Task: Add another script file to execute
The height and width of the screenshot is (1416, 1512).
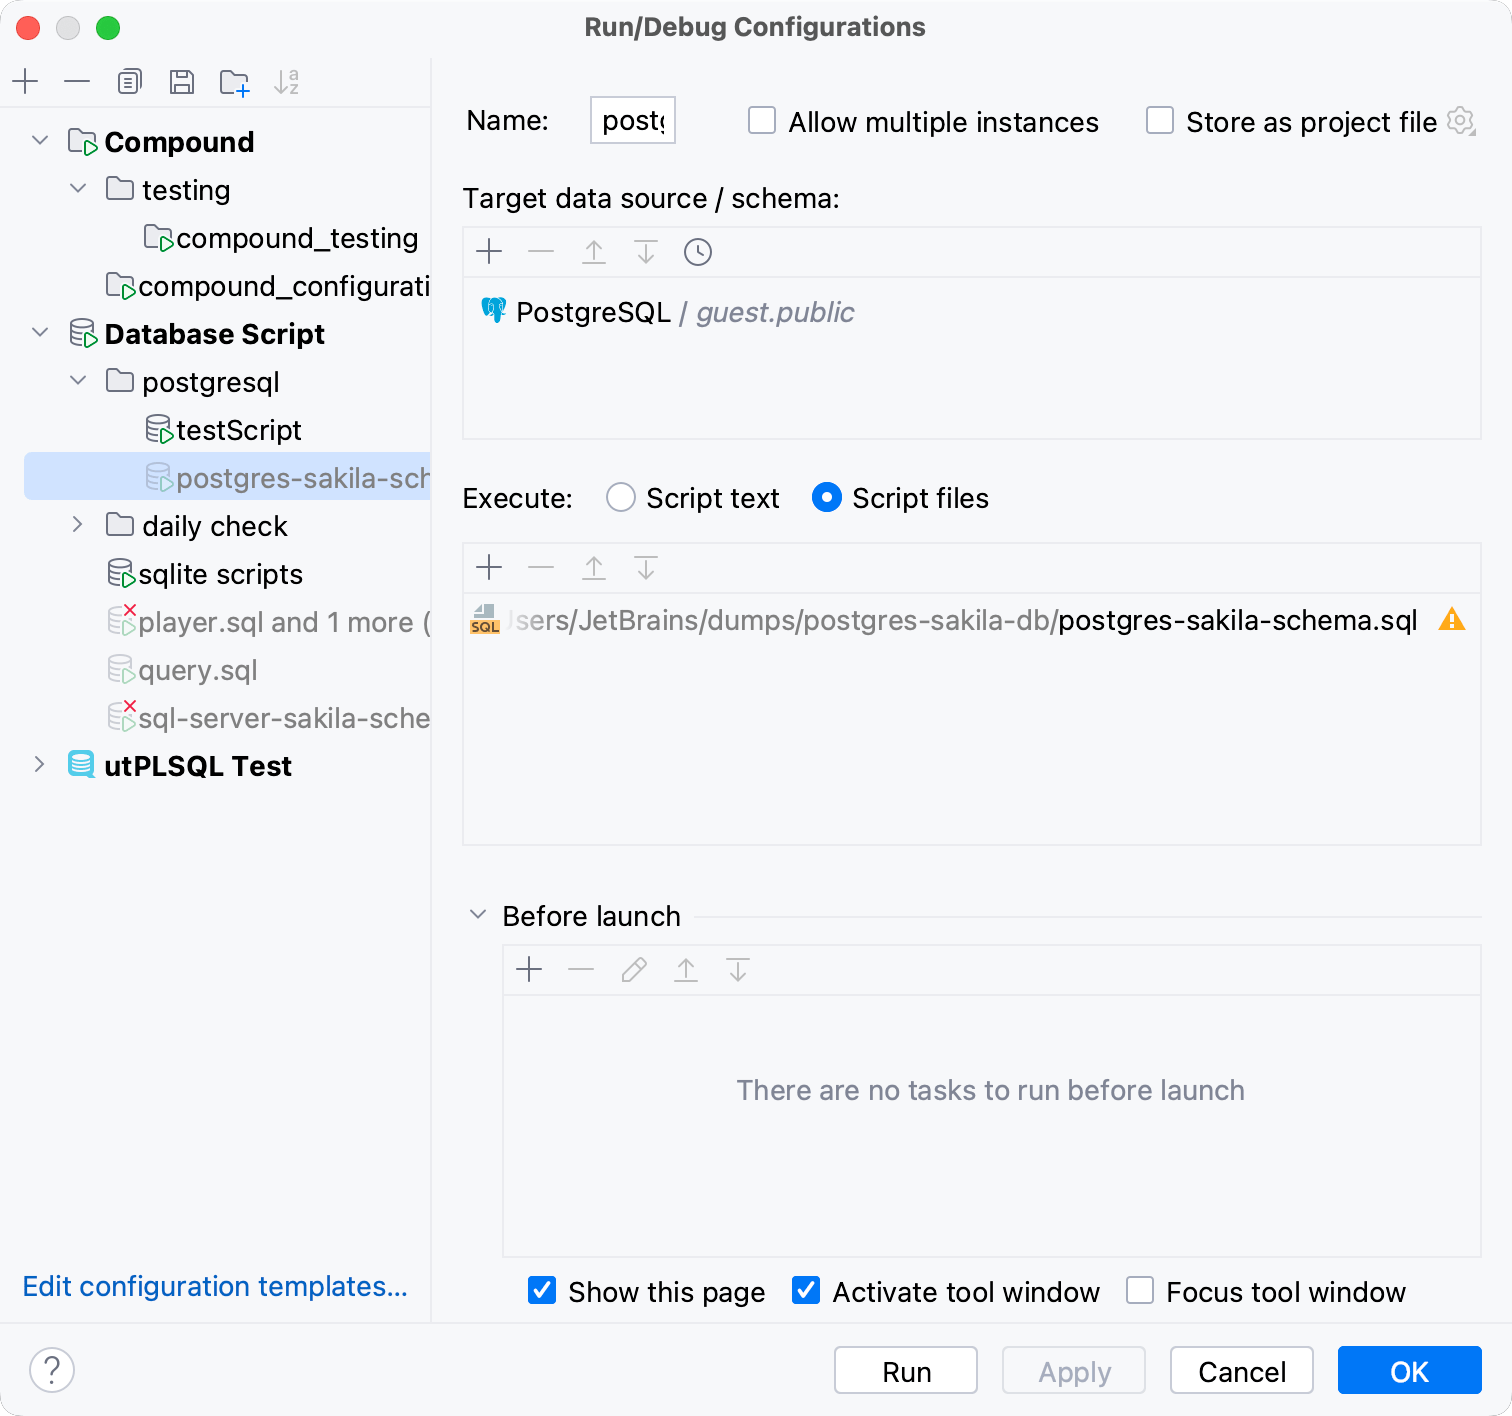Action: coord(489,567)
